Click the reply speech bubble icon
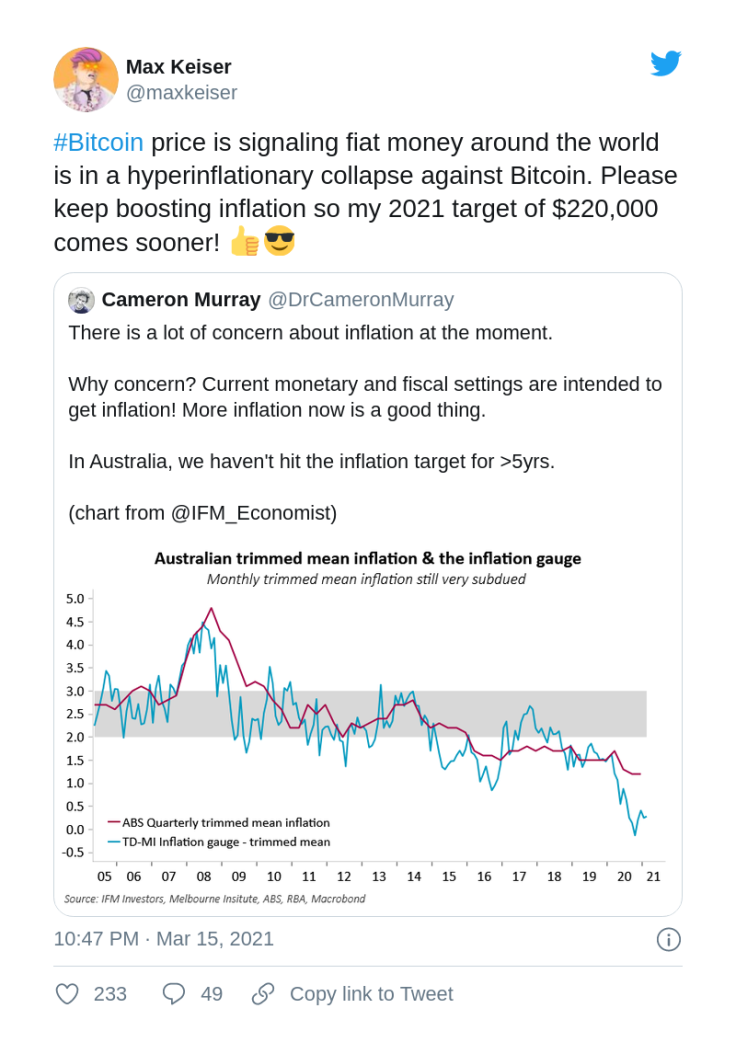The width and height of the screenshot is (736, 1054). (x=174, y=994)
